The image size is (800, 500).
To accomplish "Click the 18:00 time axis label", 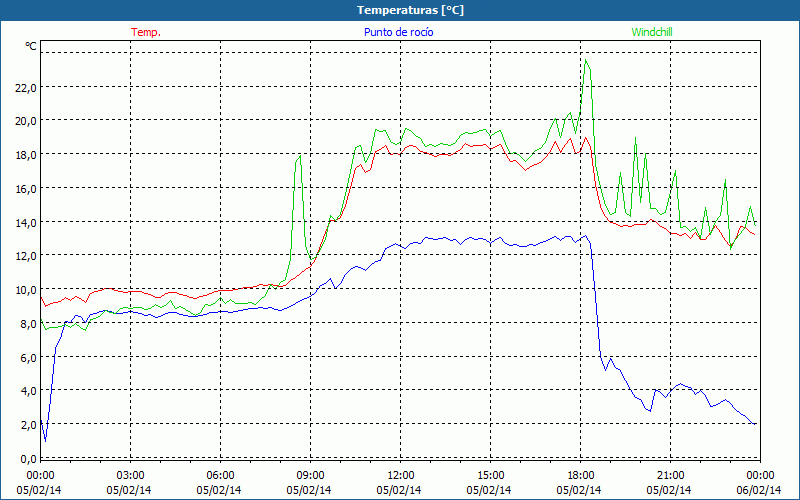I will coord(581,476).
